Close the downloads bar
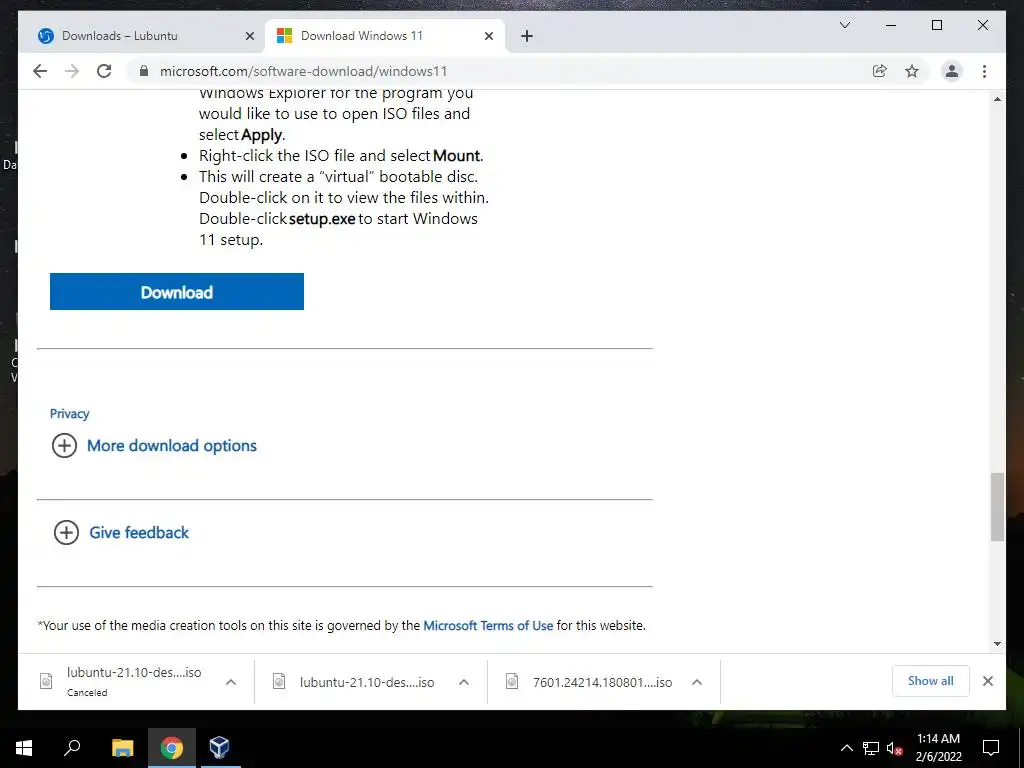This screenshot has height=768, width=1024. (988, 681)
